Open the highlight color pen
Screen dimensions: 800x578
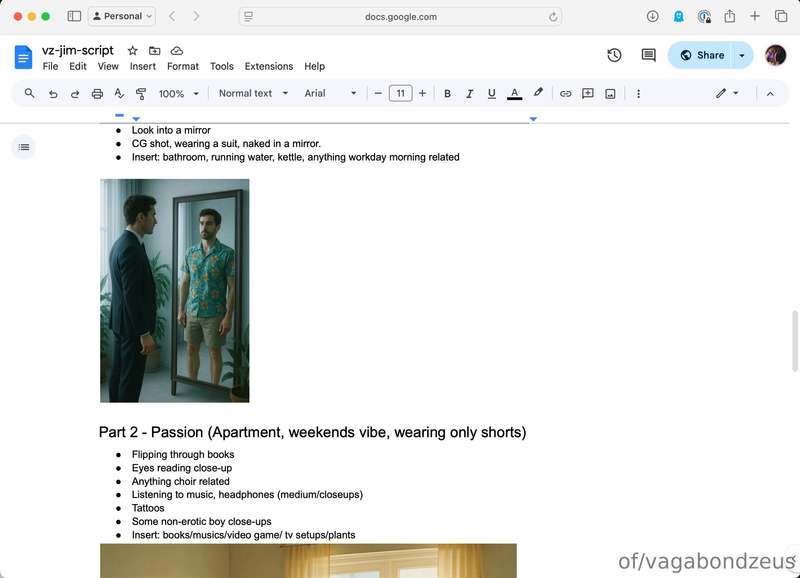538,93
